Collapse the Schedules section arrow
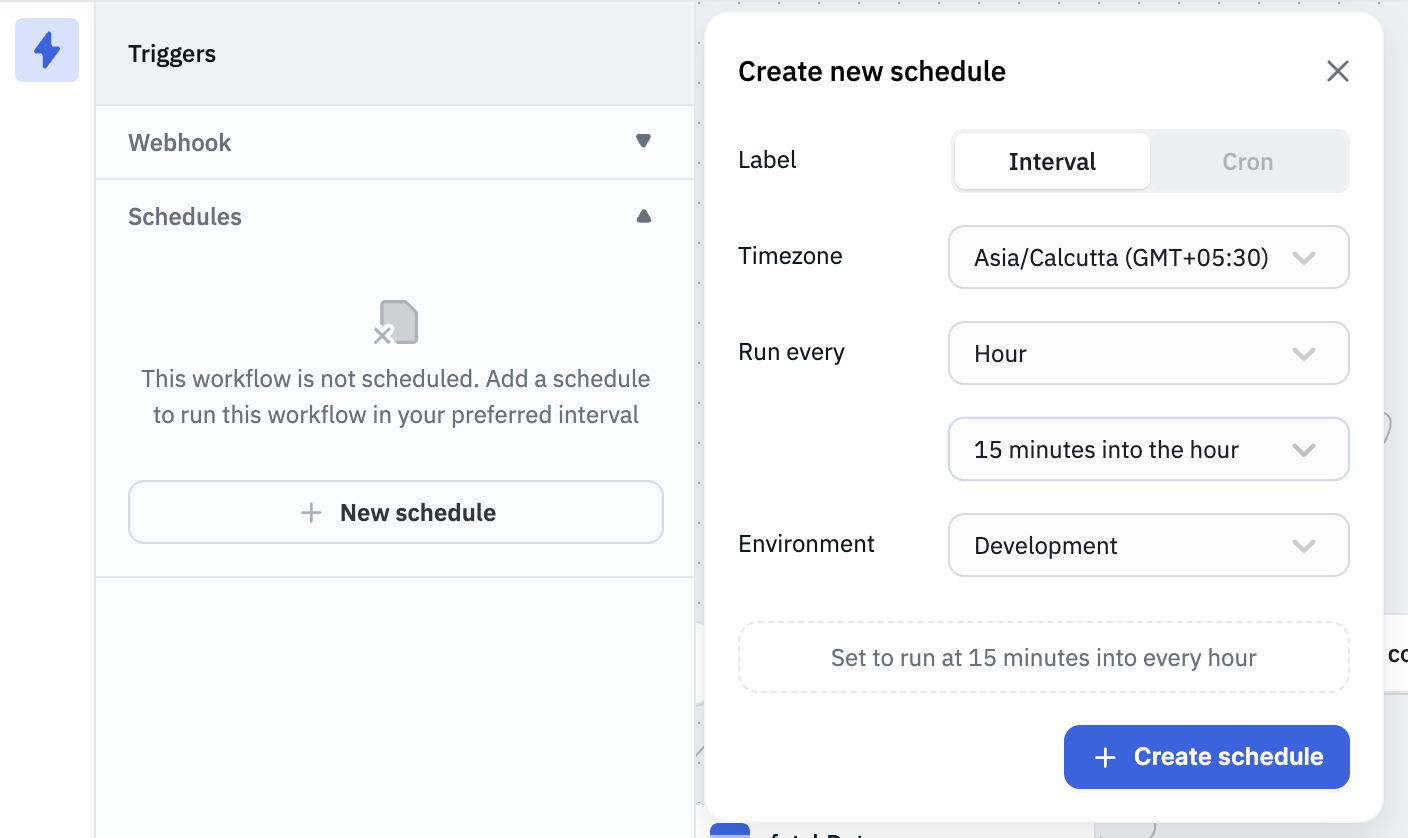This screenshot has height=838, width=1408. [643, 216]
